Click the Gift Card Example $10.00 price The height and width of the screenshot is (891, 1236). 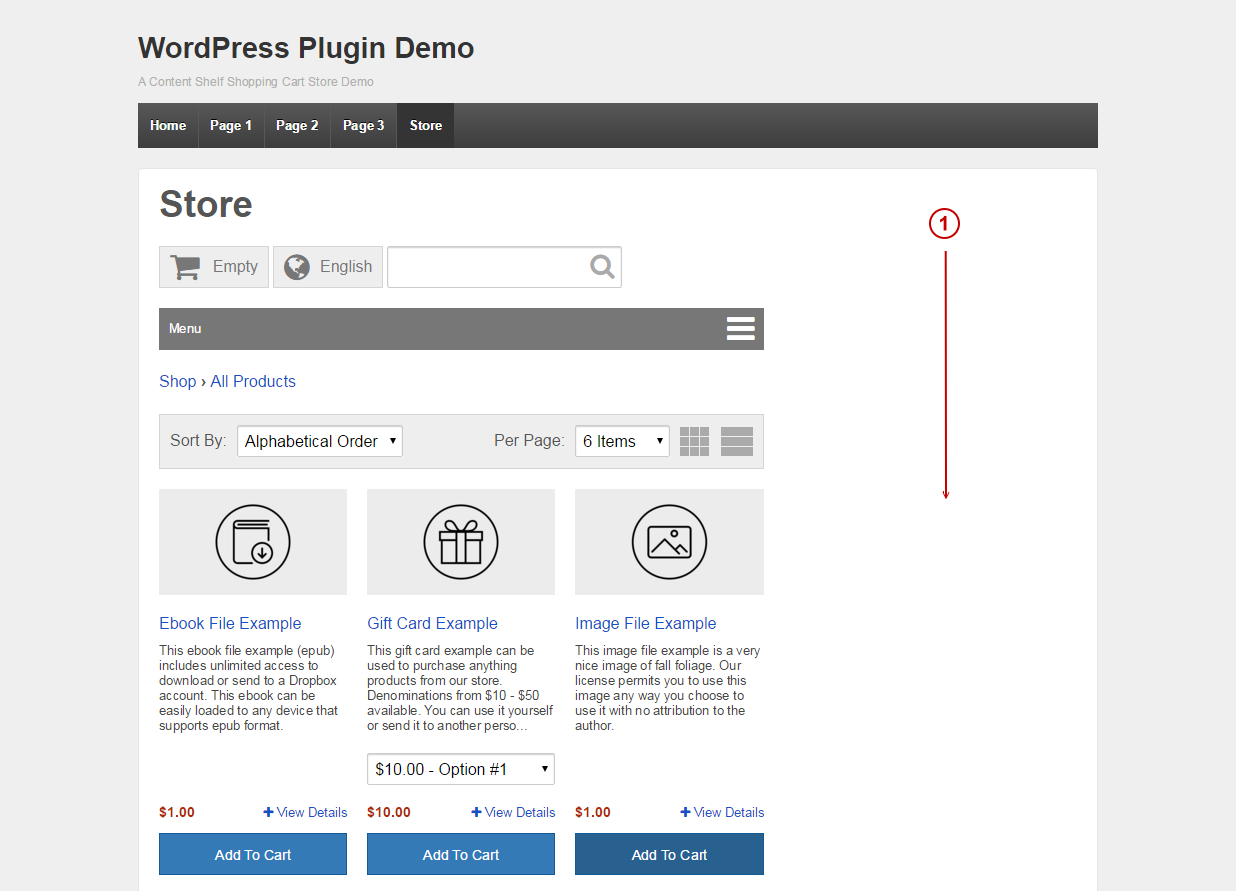pos(389,812)
